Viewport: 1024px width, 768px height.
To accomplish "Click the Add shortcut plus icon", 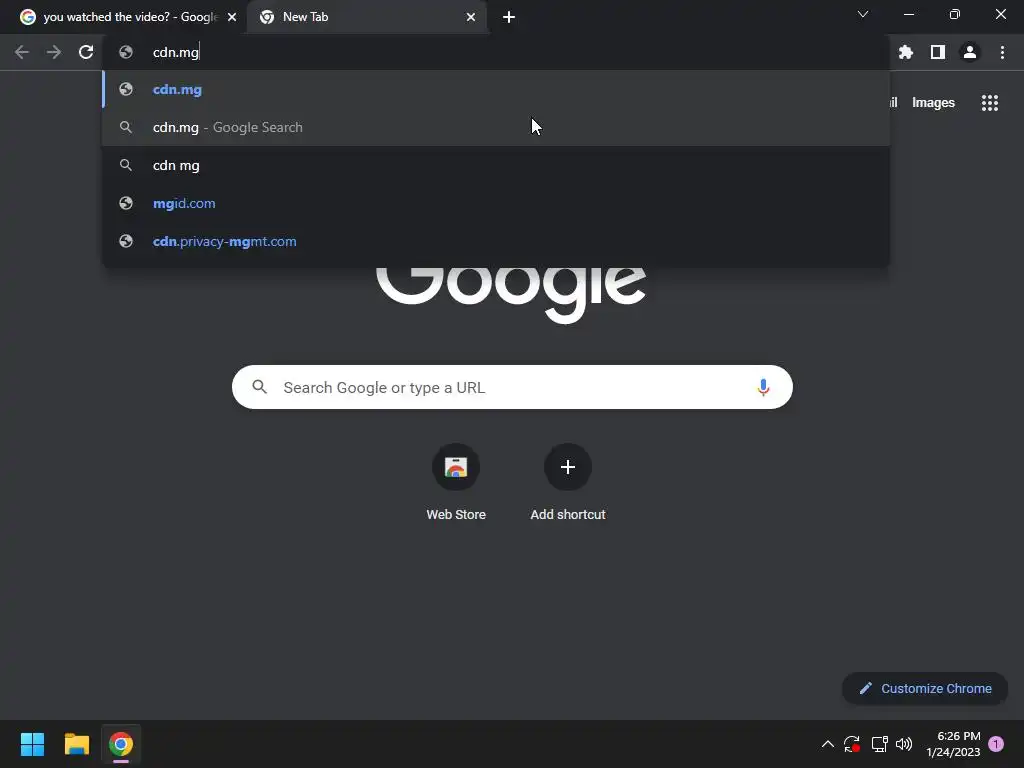I will [568, 467].
